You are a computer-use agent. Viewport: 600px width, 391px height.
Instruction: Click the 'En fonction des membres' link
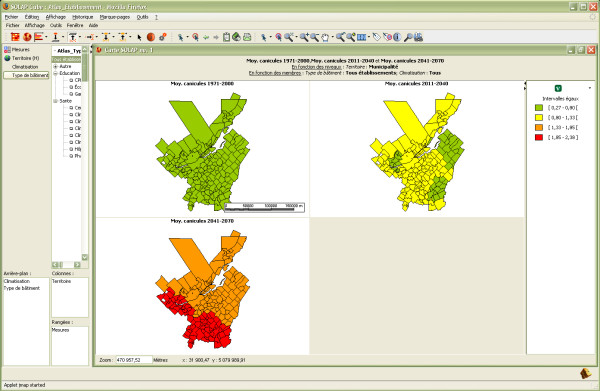point(275,73)
